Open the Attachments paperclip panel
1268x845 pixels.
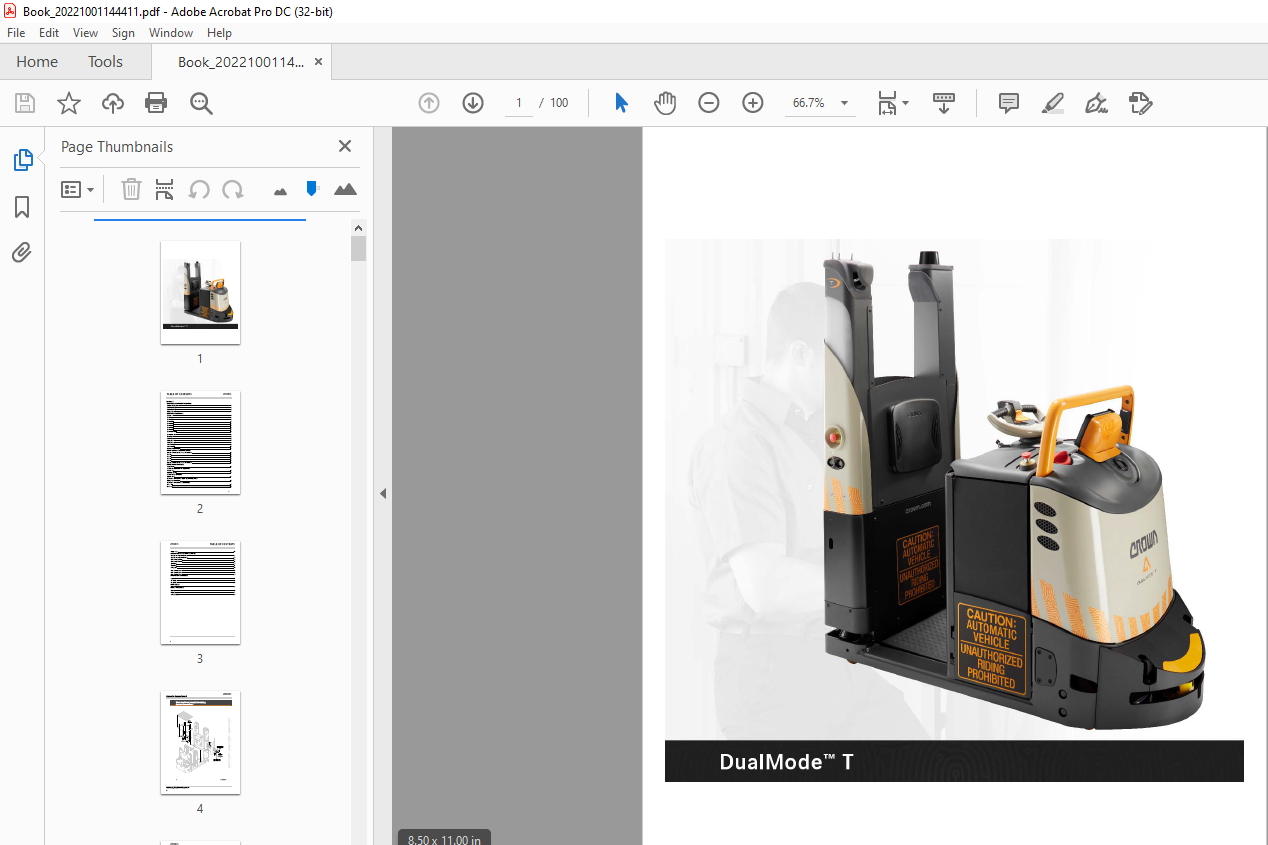coord(22,252)
